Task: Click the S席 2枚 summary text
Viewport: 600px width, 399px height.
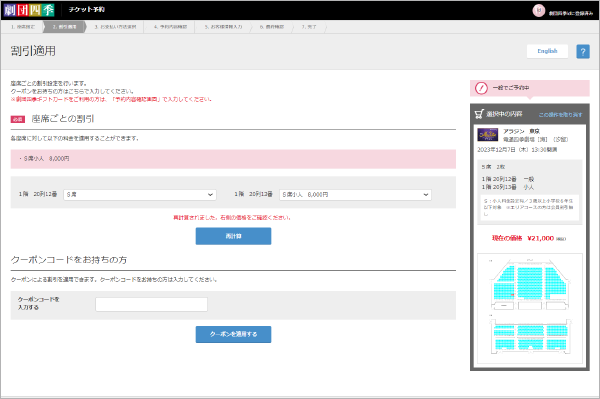Action: (493, 167)
